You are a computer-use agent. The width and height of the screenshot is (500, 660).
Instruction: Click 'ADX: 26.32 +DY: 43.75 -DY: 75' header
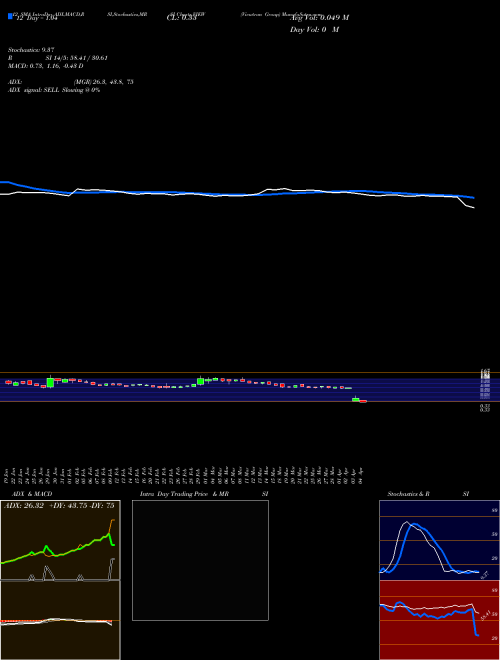59,506
